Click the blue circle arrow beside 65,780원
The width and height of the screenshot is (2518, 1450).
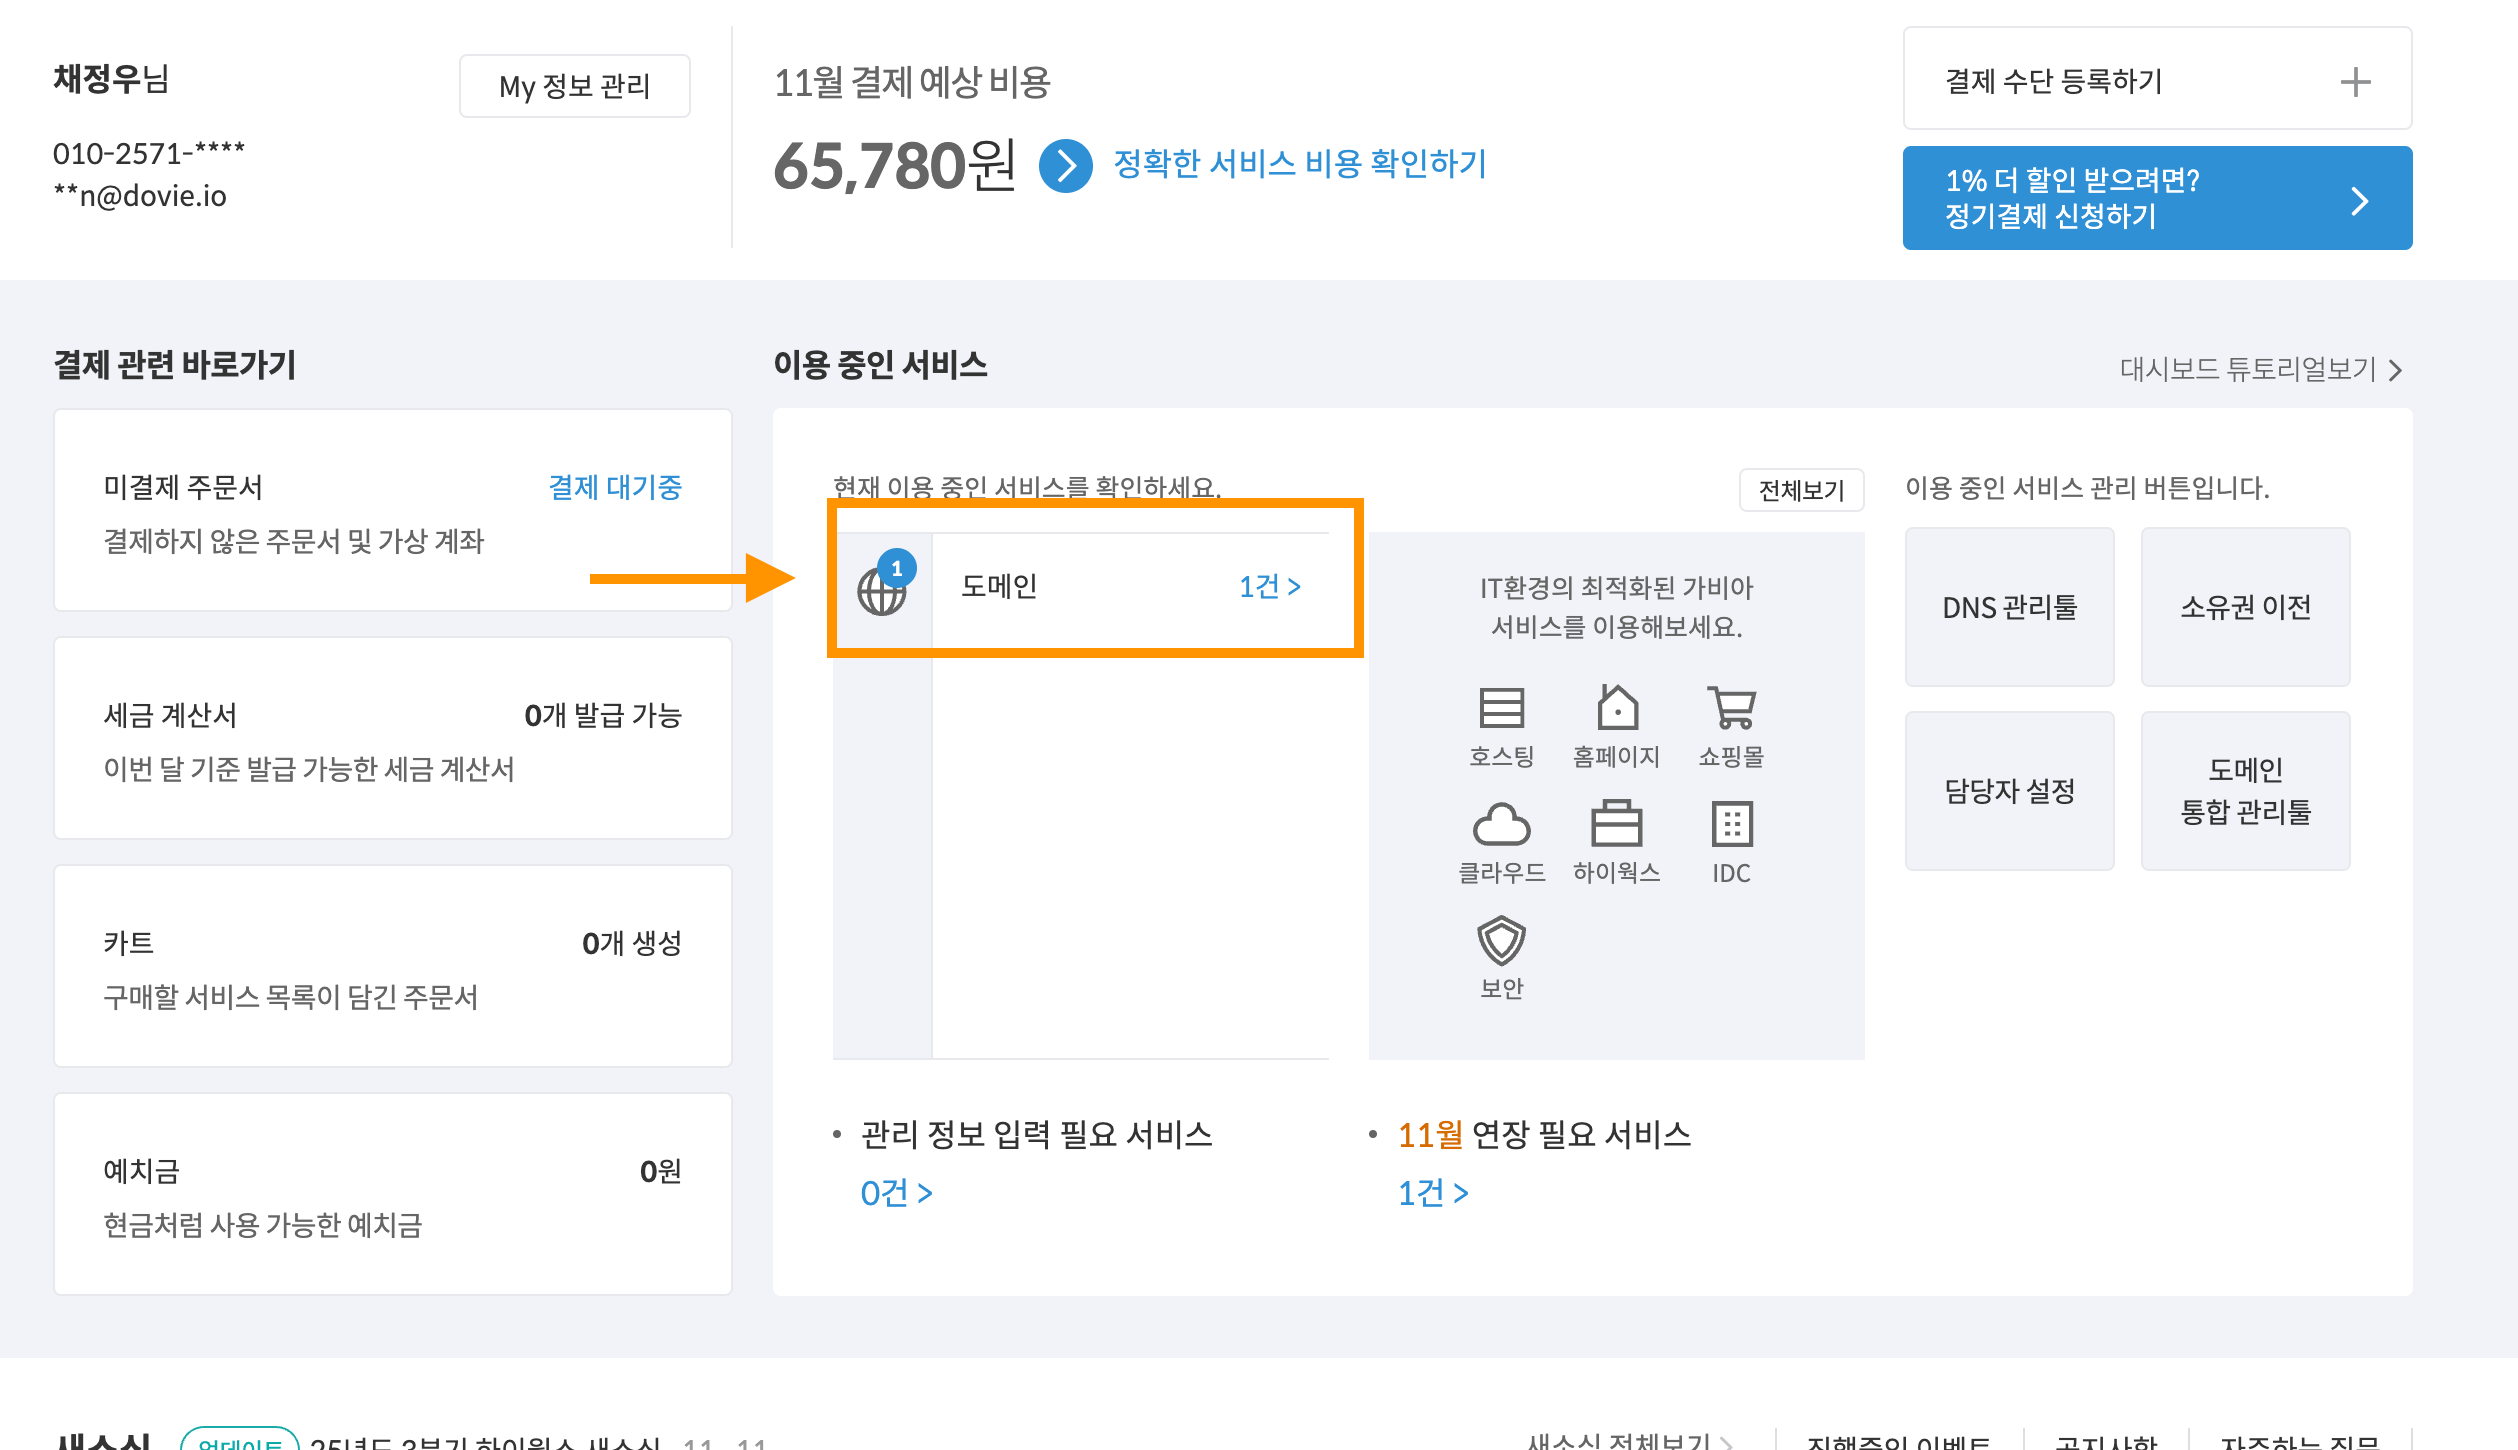coord(1065,166)
